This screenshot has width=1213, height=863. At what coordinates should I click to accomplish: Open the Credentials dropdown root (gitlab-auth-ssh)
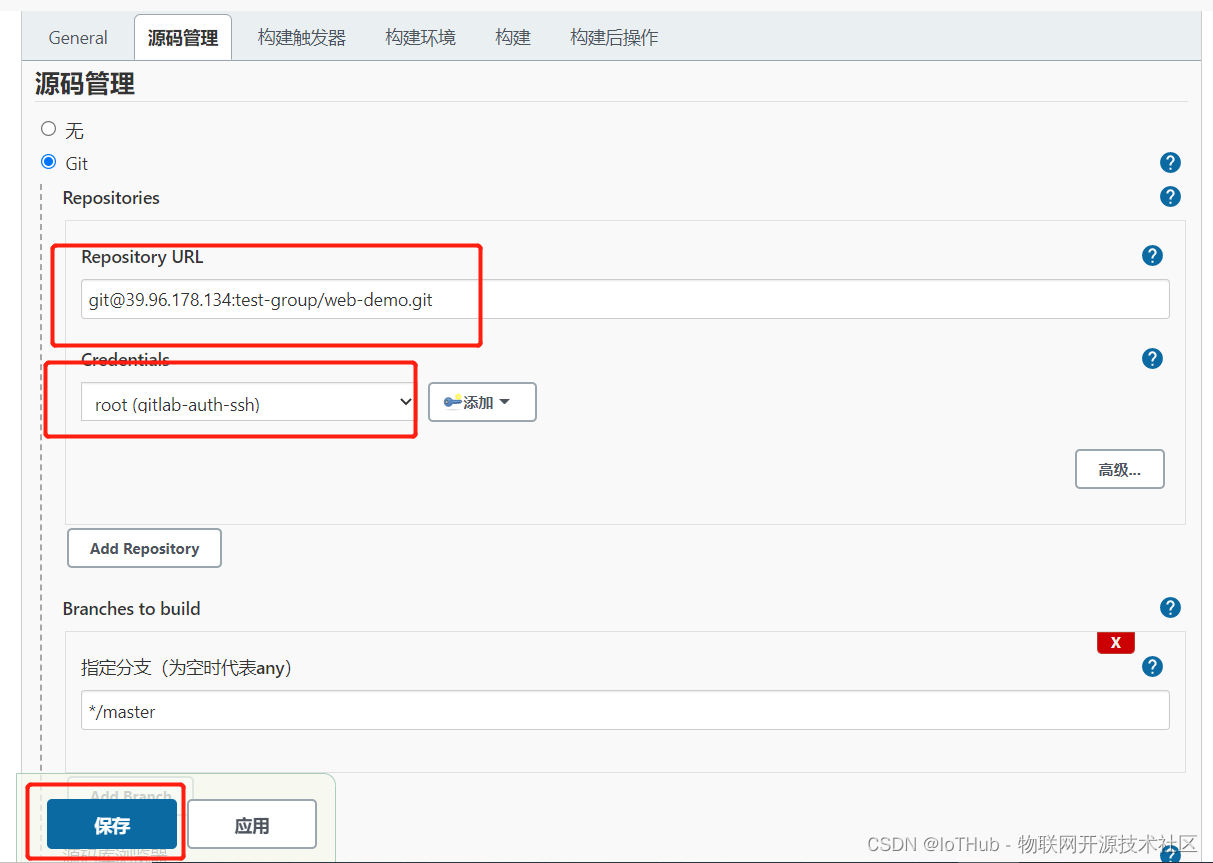click(248, 403)
